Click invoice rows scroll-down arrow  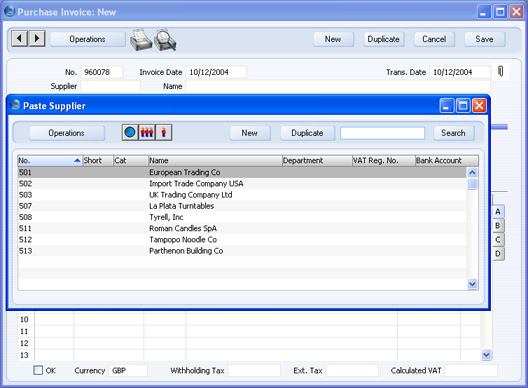point(486,355)
